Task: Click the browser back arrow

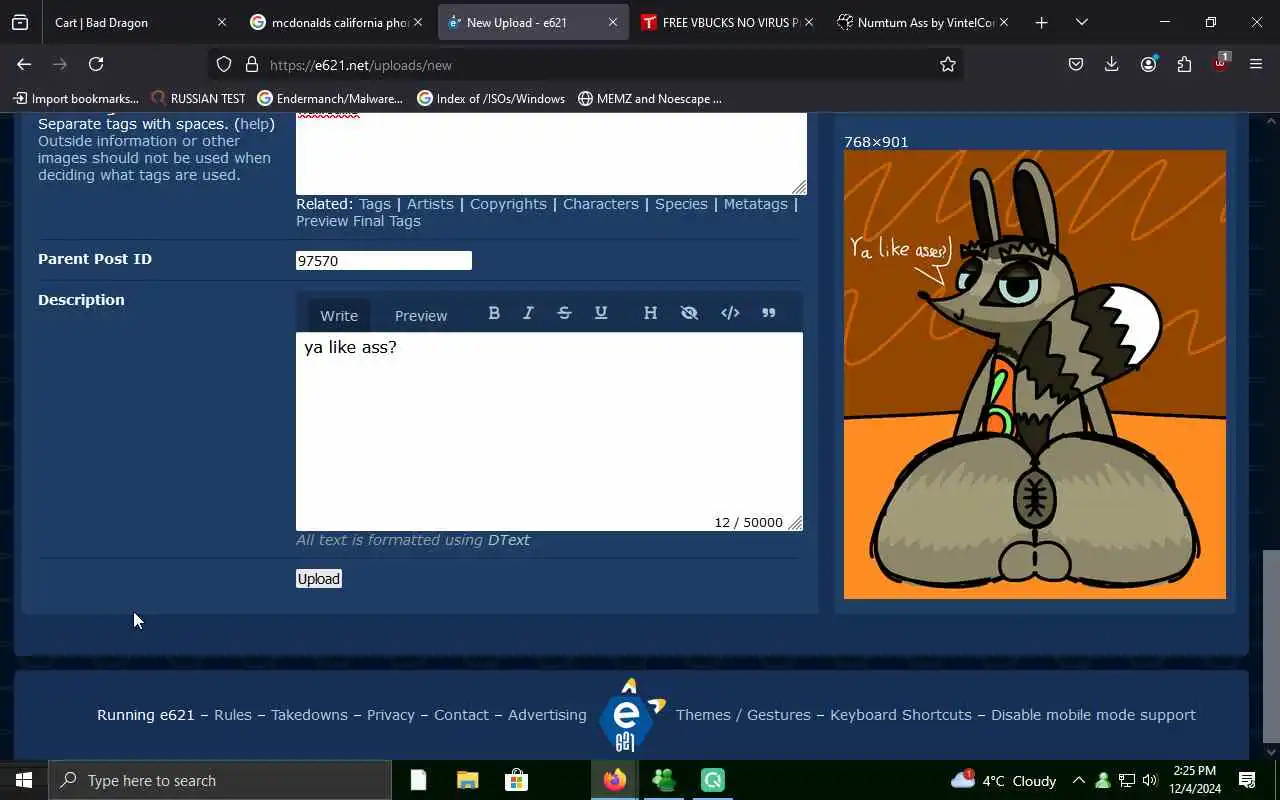Action: (24, 64)
